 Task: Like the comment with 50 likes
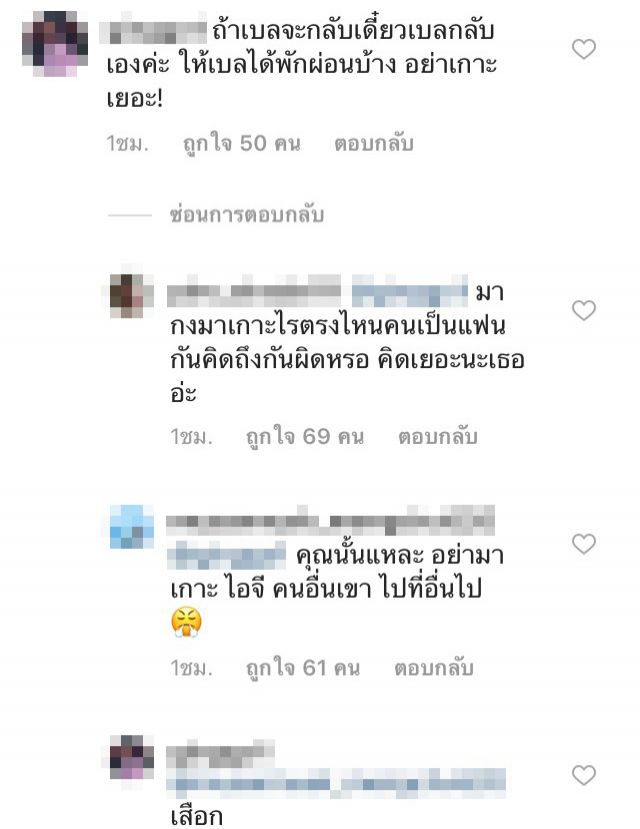pos(583,49)
